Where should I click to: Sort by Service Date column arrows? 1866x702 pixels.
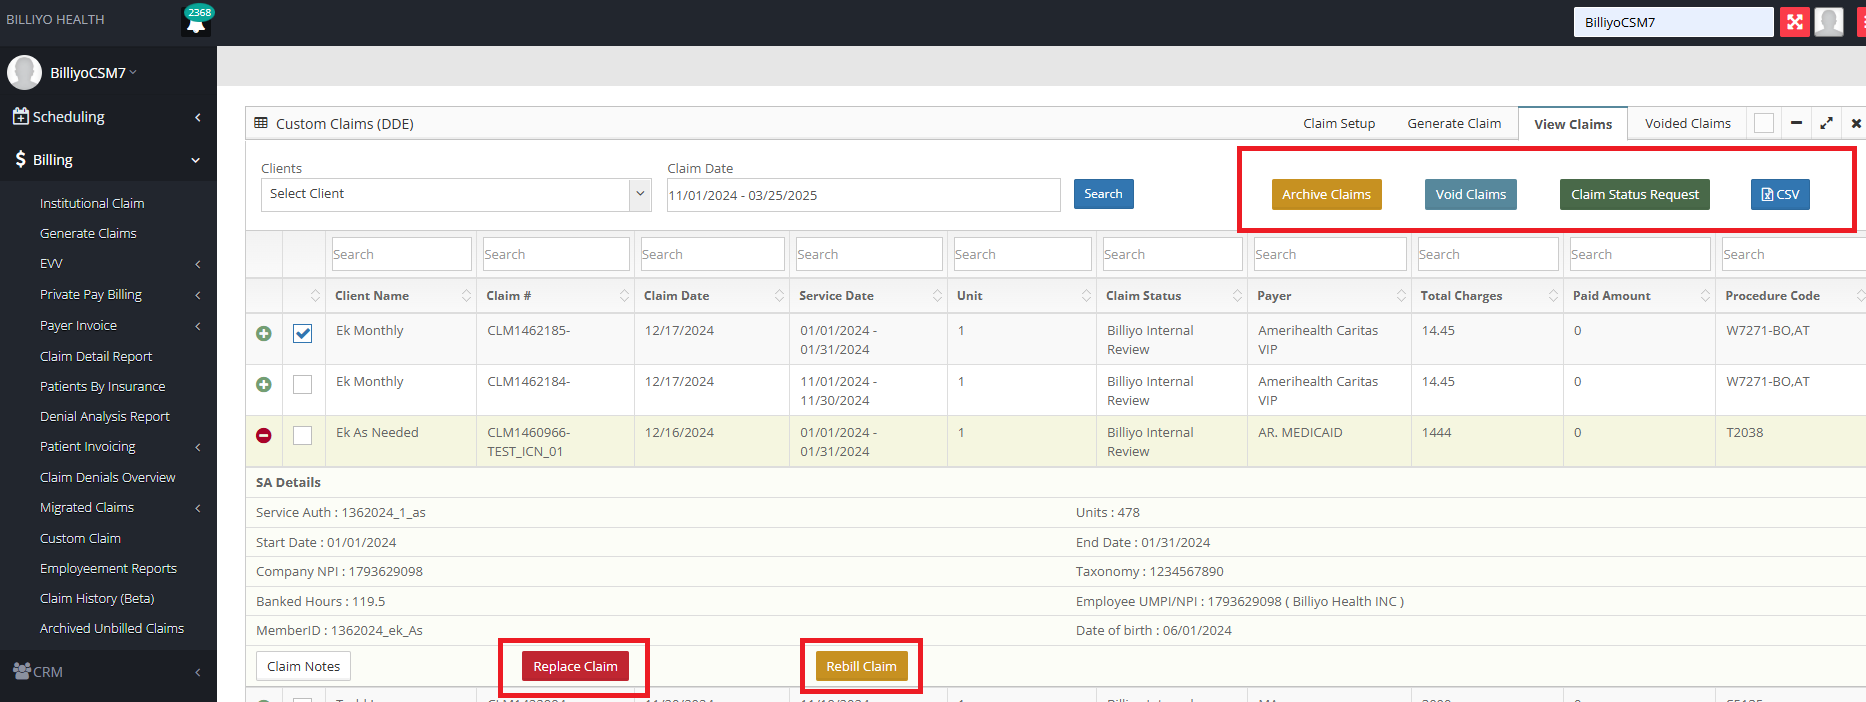coord(937,295)
